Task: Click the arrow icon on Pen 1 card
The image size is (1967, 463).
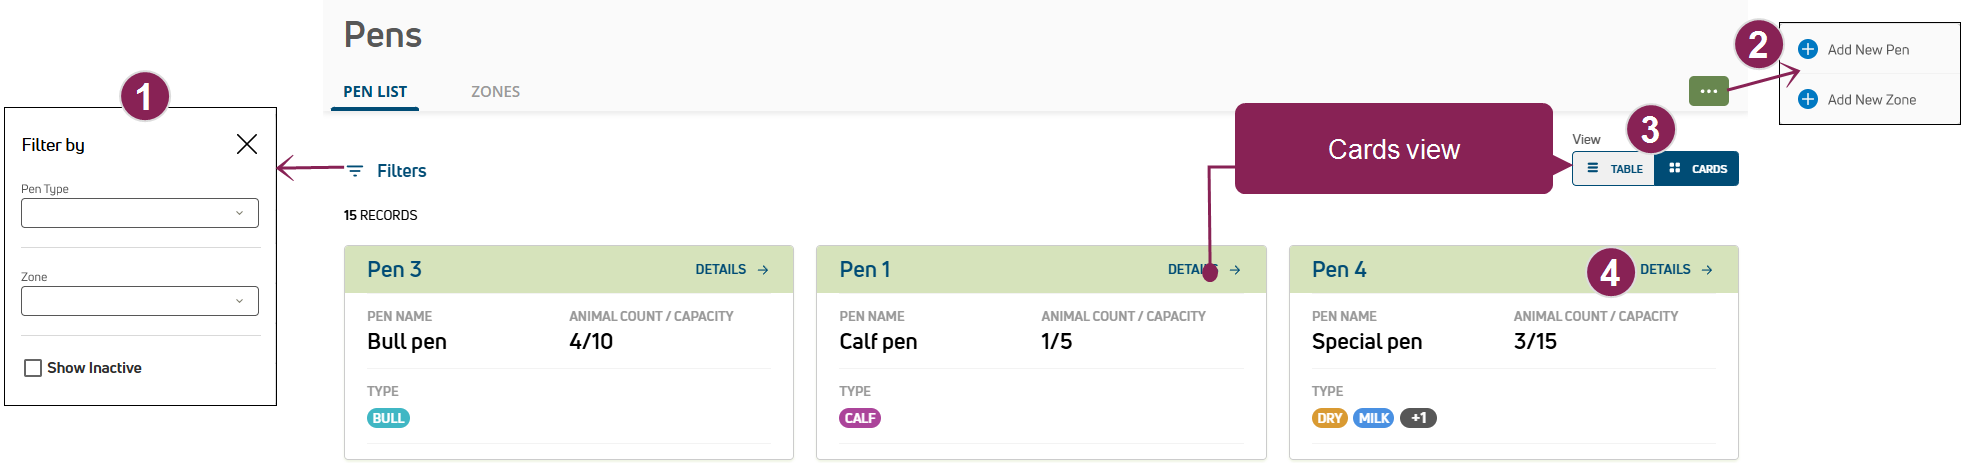Action: click(x=1235, y=270)
